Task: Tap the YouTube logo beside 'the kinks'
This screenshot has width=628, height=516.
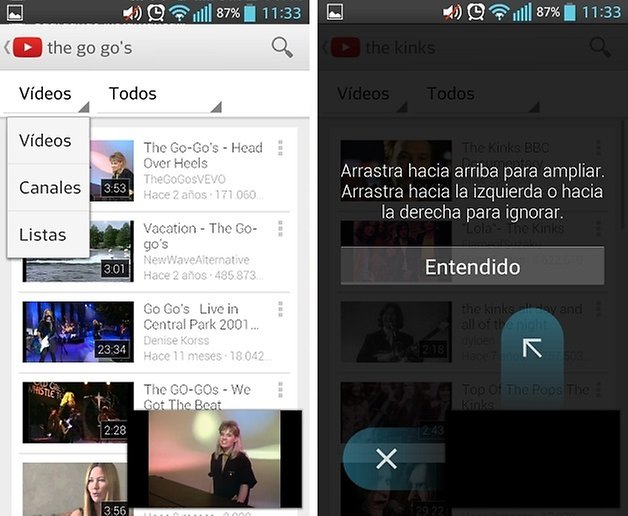Action: point(346,47)
